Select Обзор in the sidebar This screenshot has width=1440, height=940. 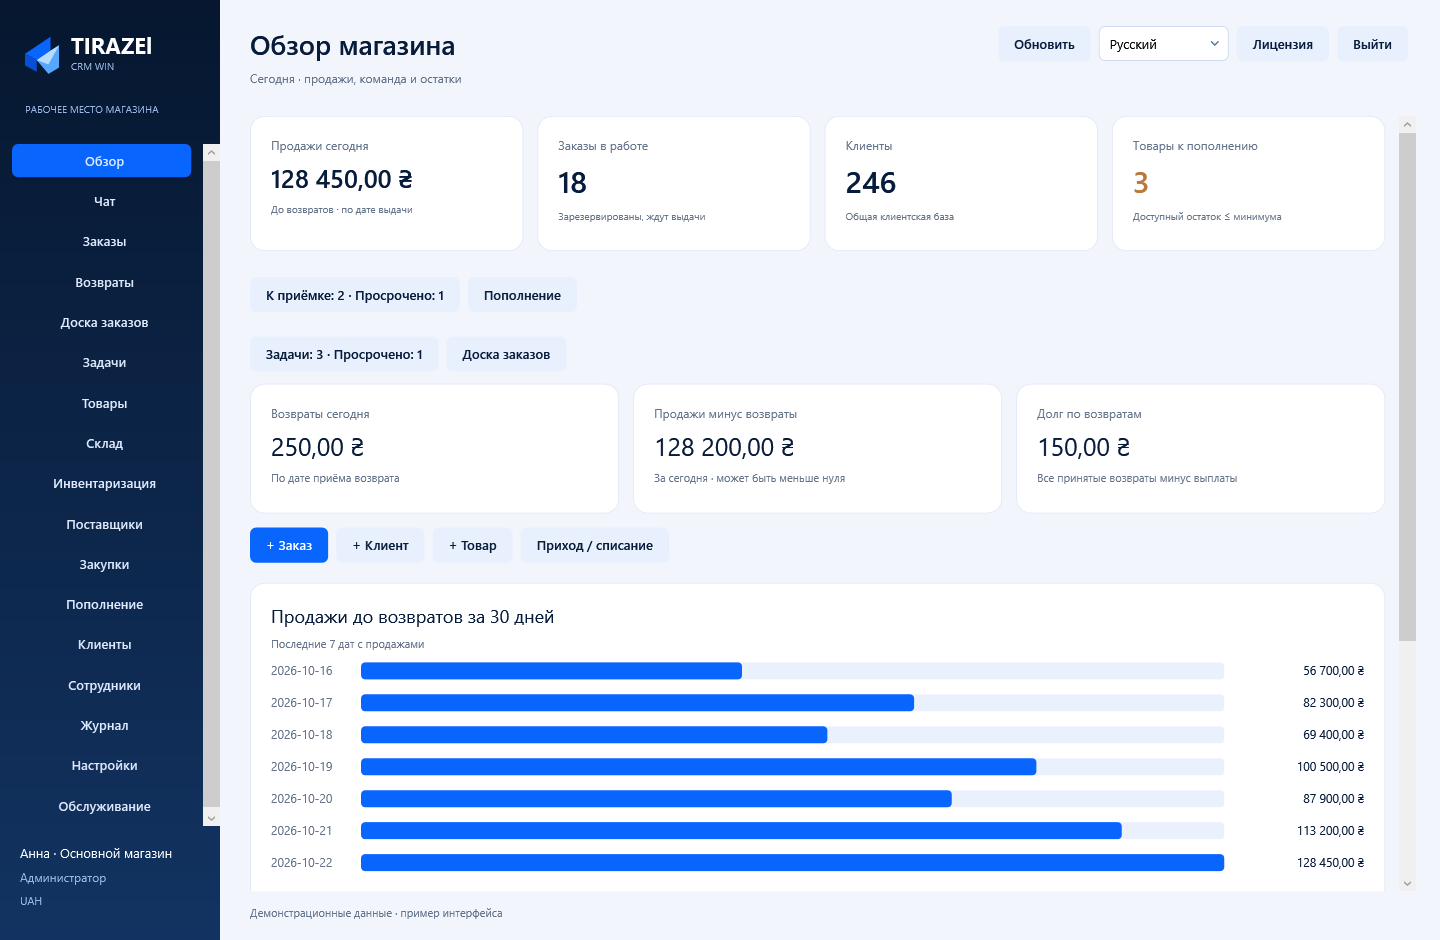click(102, 161)
